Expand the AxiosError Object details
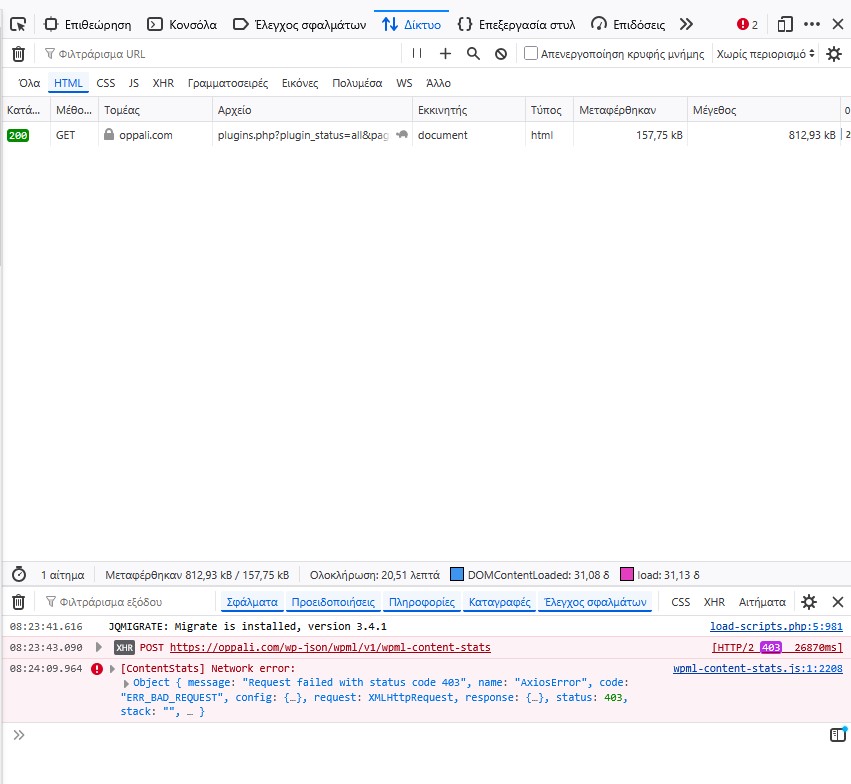Screen dimensions: 851x784 [127, 683]
